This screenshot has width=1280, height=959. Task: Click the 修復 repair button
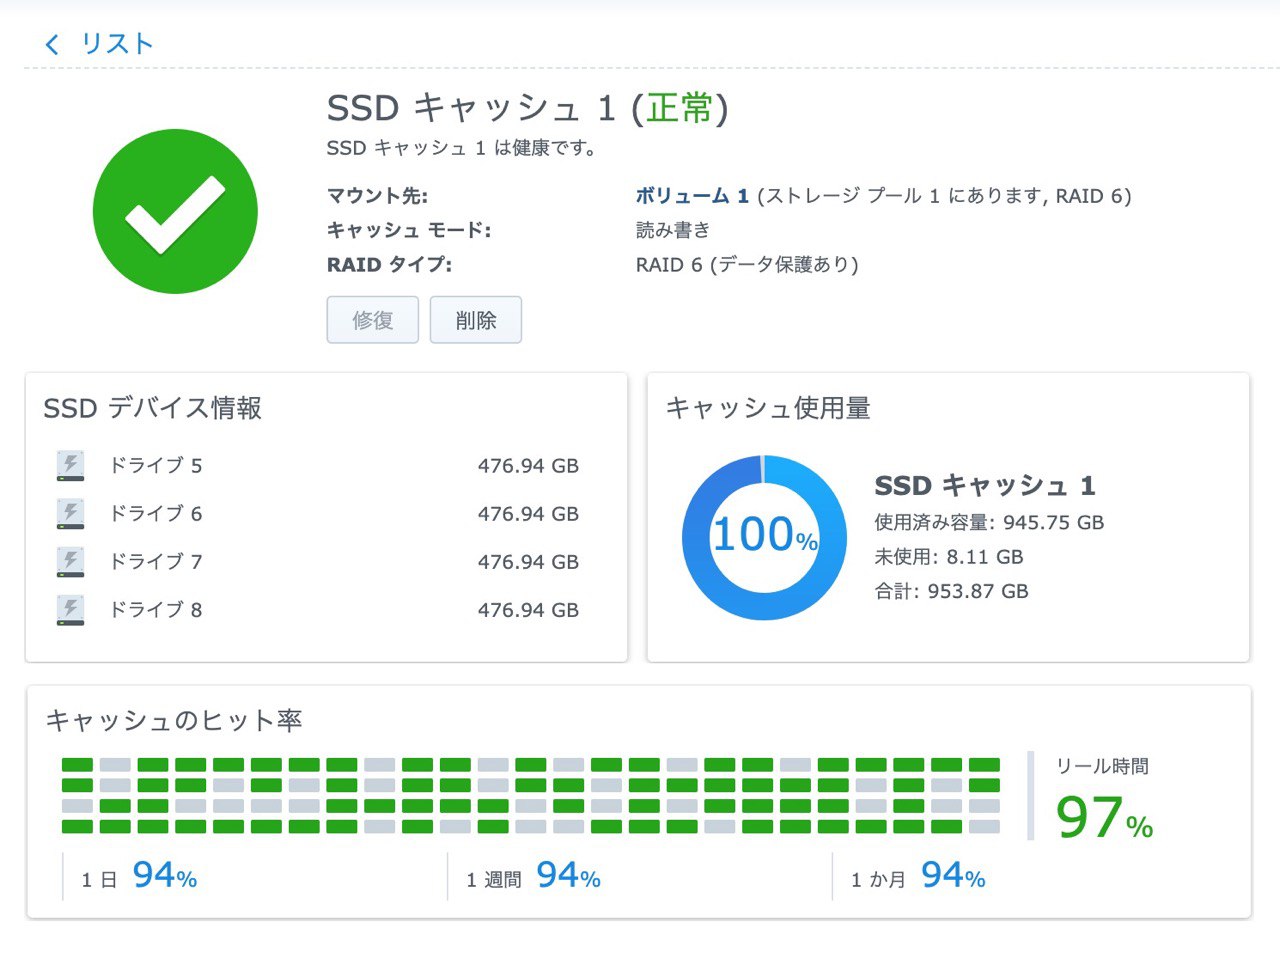coord(372,320)
